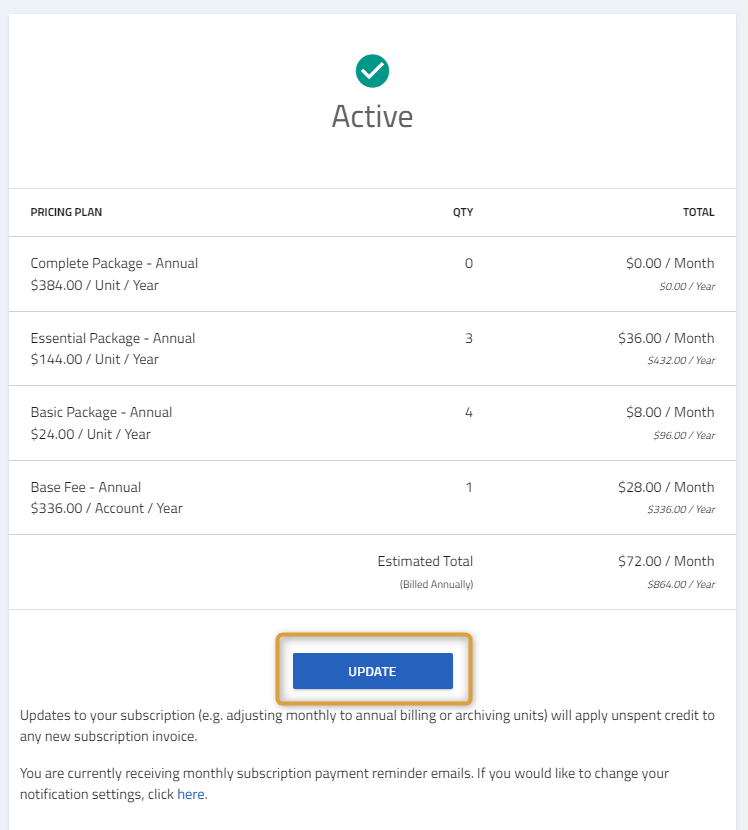This screenshot has height=830, width=748.
Task: Click the $36.00 / Month total
Action: coord(666,338)
